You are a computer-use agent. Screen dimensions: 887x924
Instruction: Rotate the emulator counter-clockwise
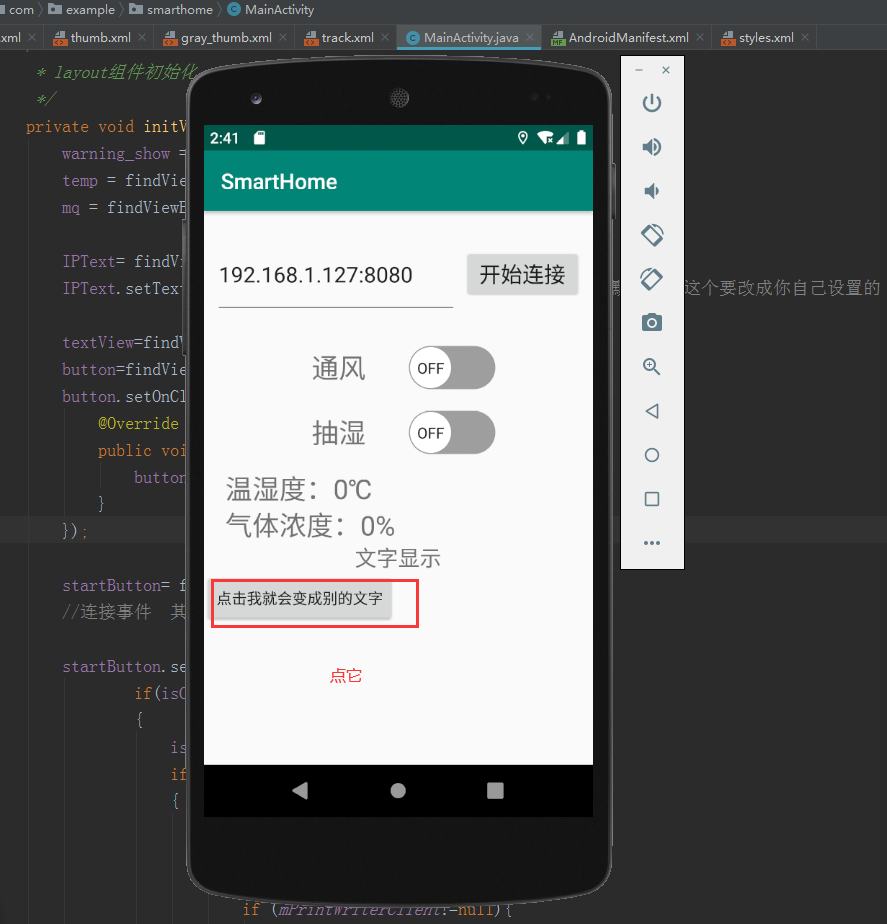click(x=651, y=235)
